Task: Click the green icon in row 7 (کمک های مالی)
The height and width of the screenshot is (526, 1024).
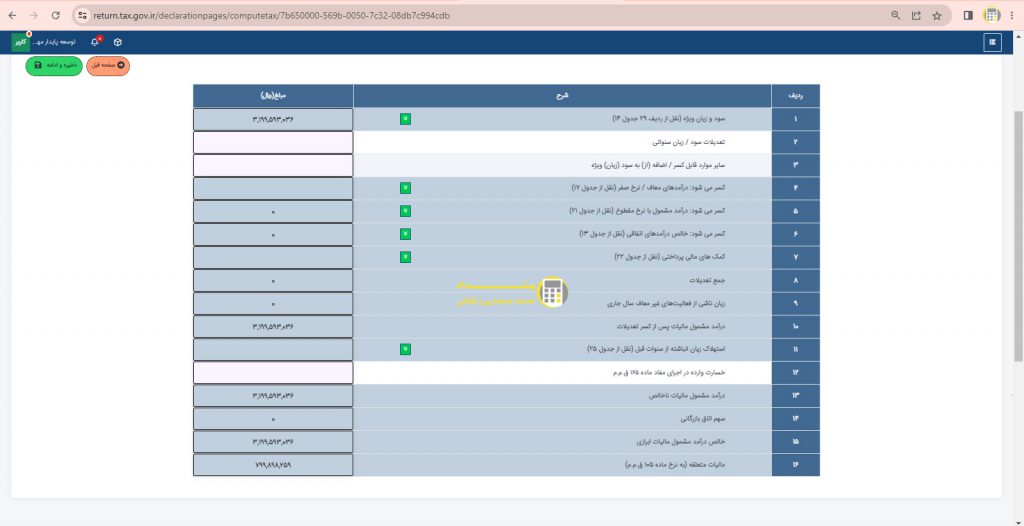Action: click(x=406, y=257)
